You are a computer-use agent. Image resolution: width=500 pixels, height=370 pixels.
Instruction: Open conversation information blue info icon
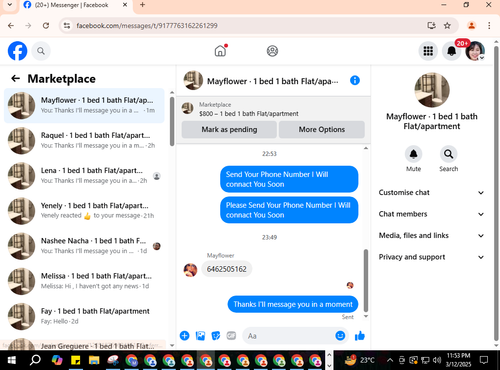click(355, 80)
